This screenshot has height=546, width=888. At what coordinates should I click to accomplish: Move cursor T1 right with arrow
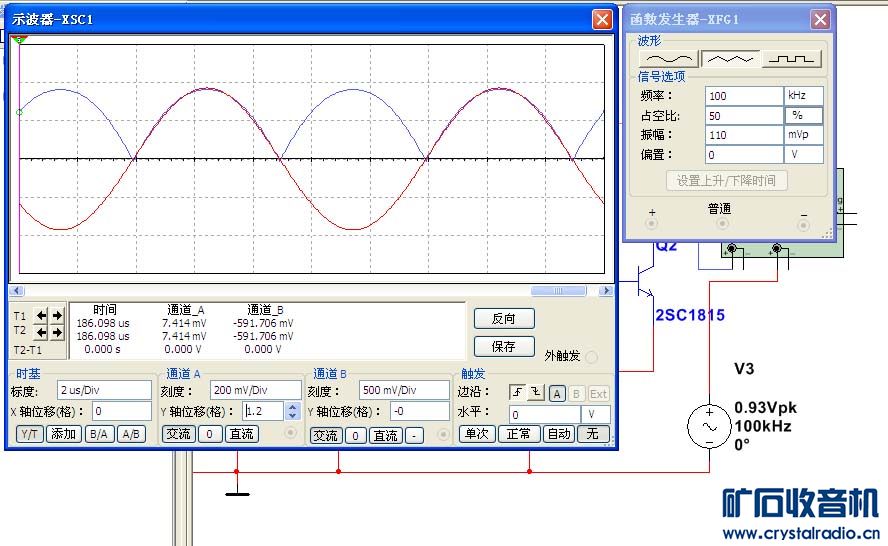point(57,315)
